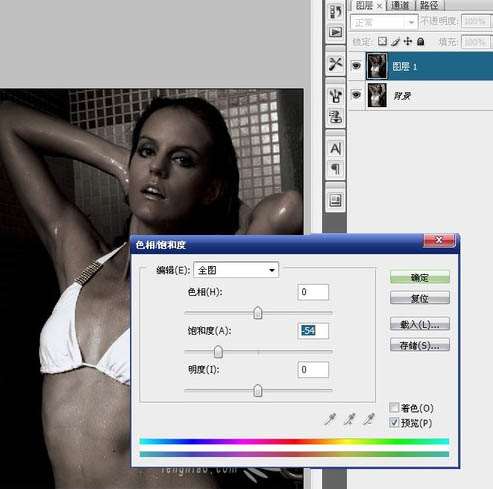493x489 pixels.
Task: Select the first eyedropper in dialog
Action: [x=330, y=419]
